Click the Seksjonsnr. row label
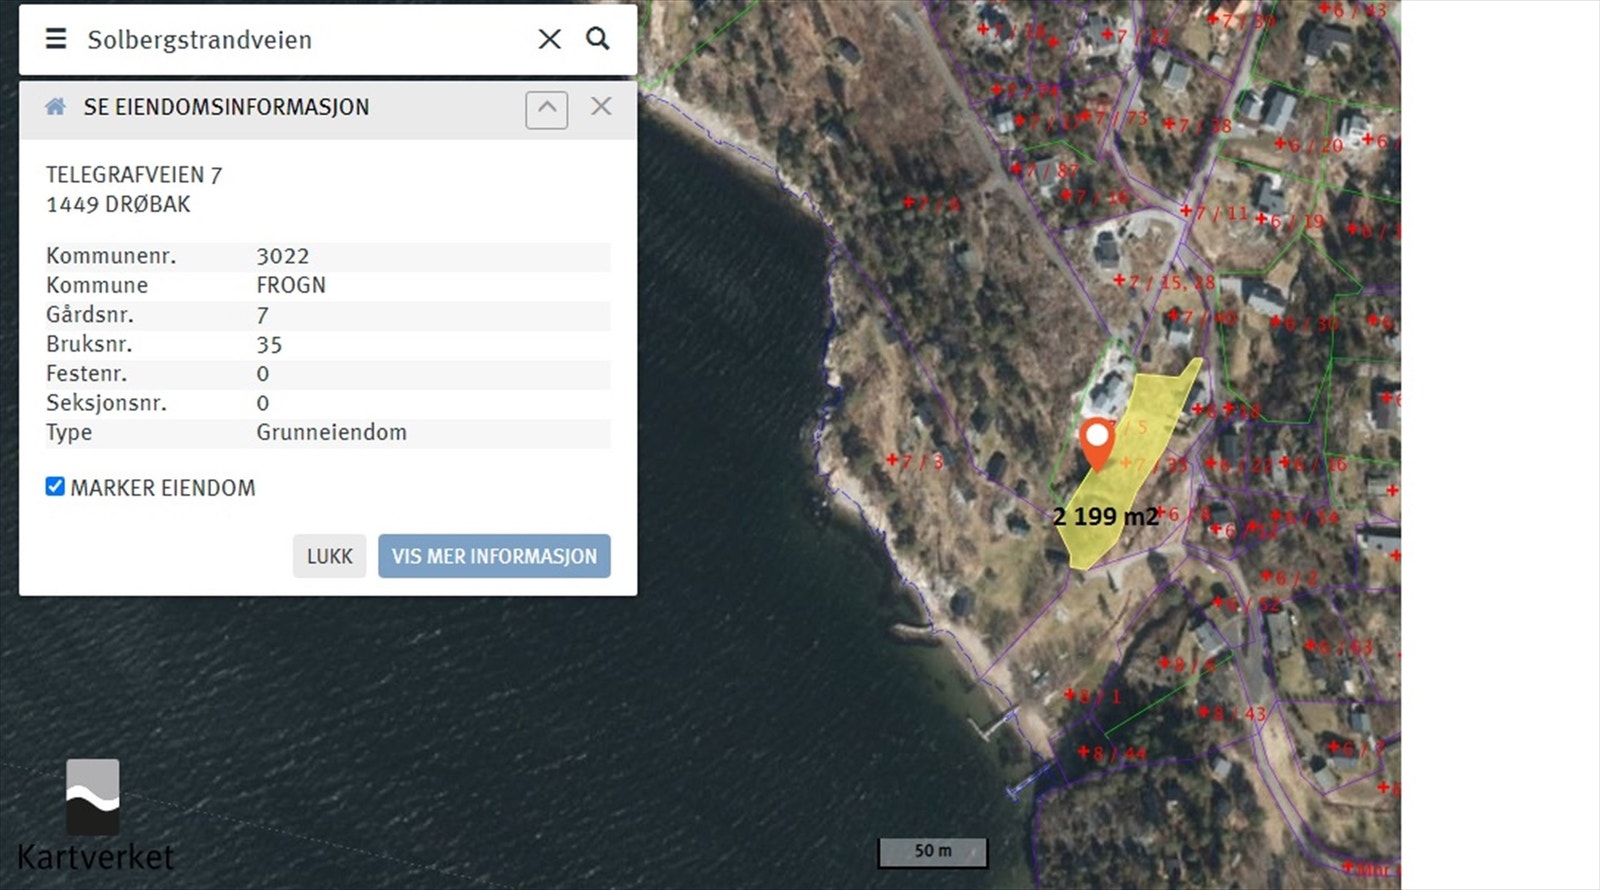This screenshot has width=1600, height=890. (106, 403)
